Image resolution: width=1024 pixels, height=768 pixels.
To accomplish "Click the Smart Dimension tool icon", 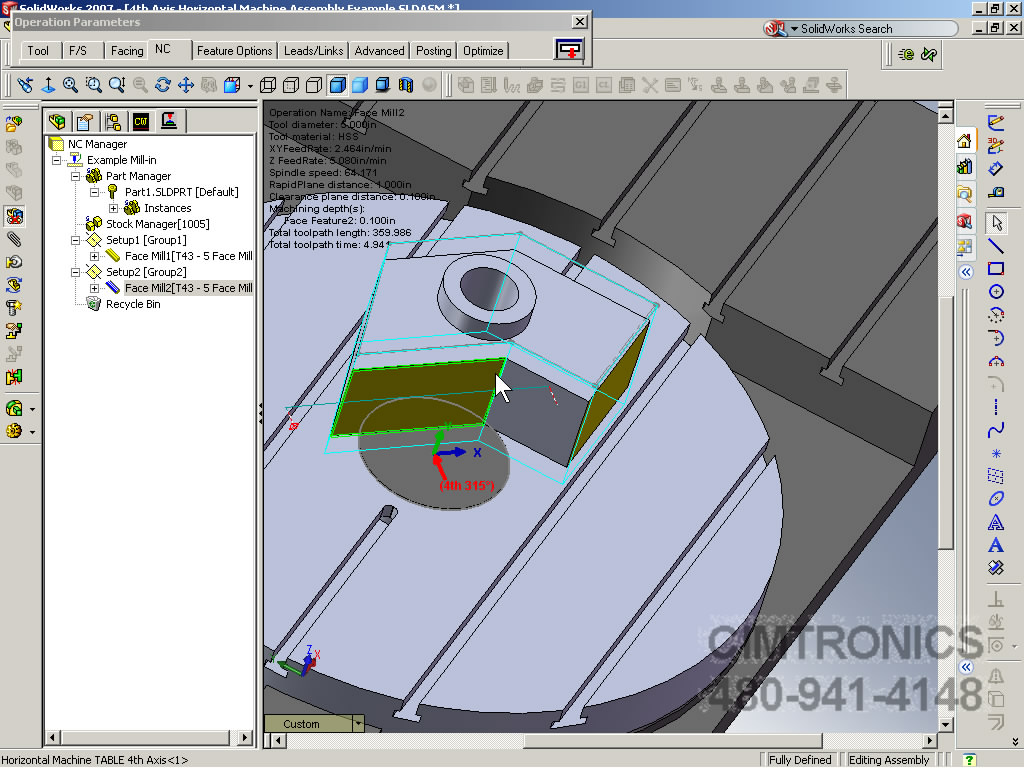I will 996,168.
